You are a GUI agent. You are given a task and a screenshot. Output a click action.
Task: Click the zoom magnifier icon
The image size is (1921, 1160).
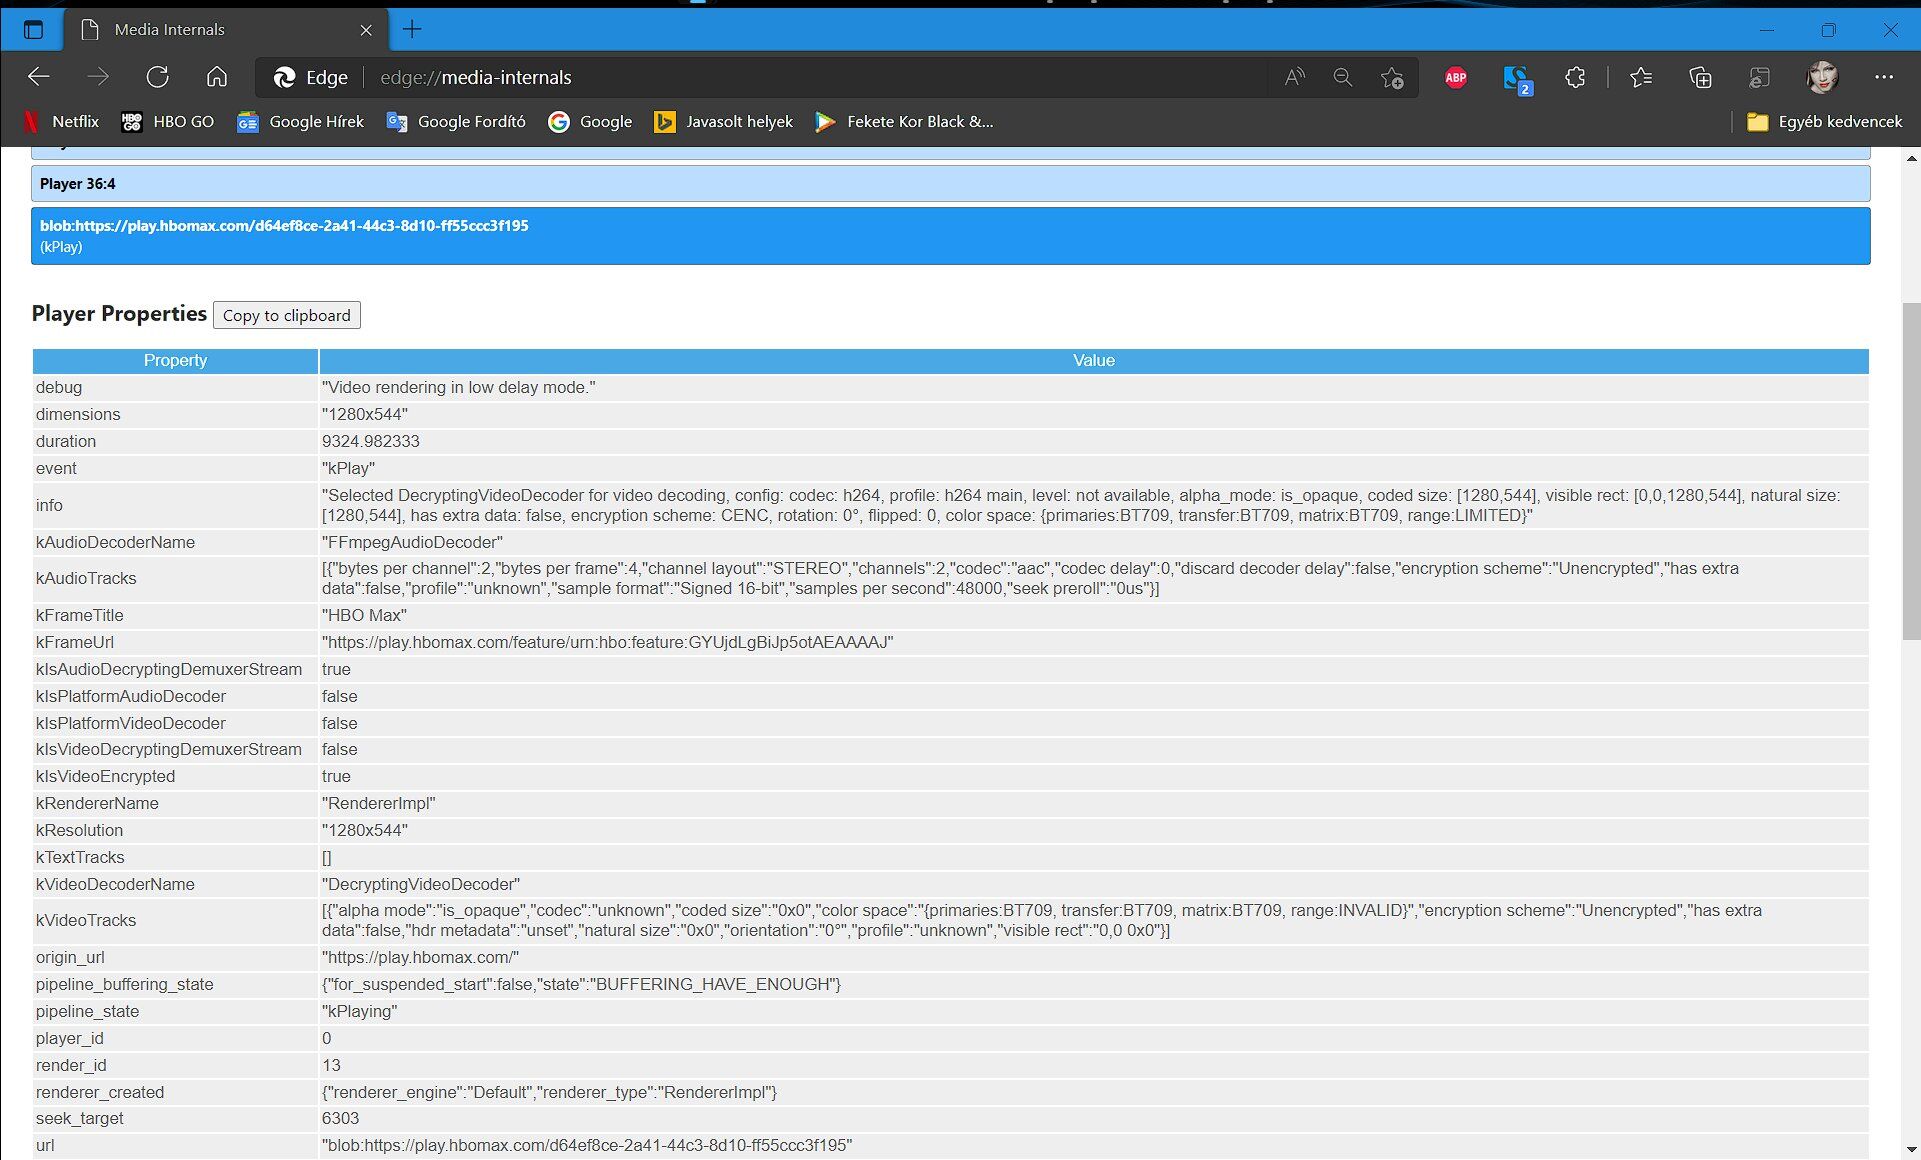tap(1343, 77)
